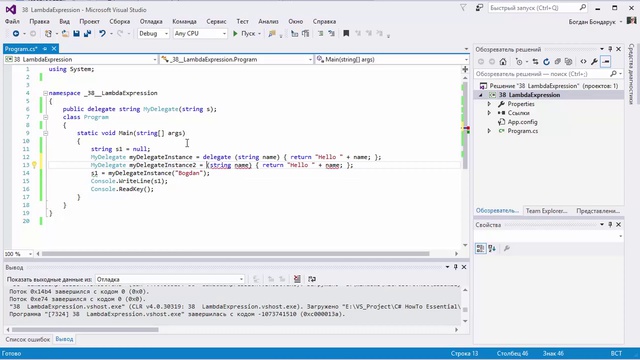The height and width of the screenshot is (360, 640).
Task: Click the Pending Changes Filter clock icon
Action: click(x=519, y=62)
